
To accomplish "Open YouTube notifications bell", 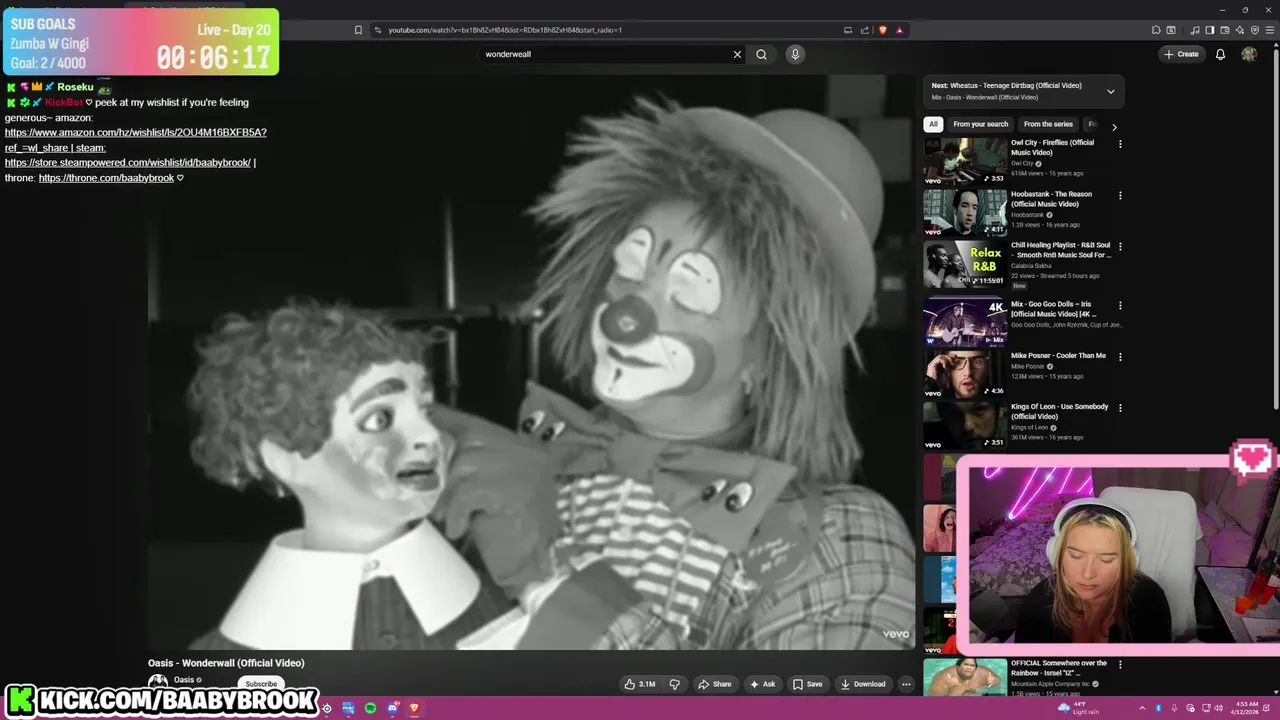I will click(x=1220, y=54).
